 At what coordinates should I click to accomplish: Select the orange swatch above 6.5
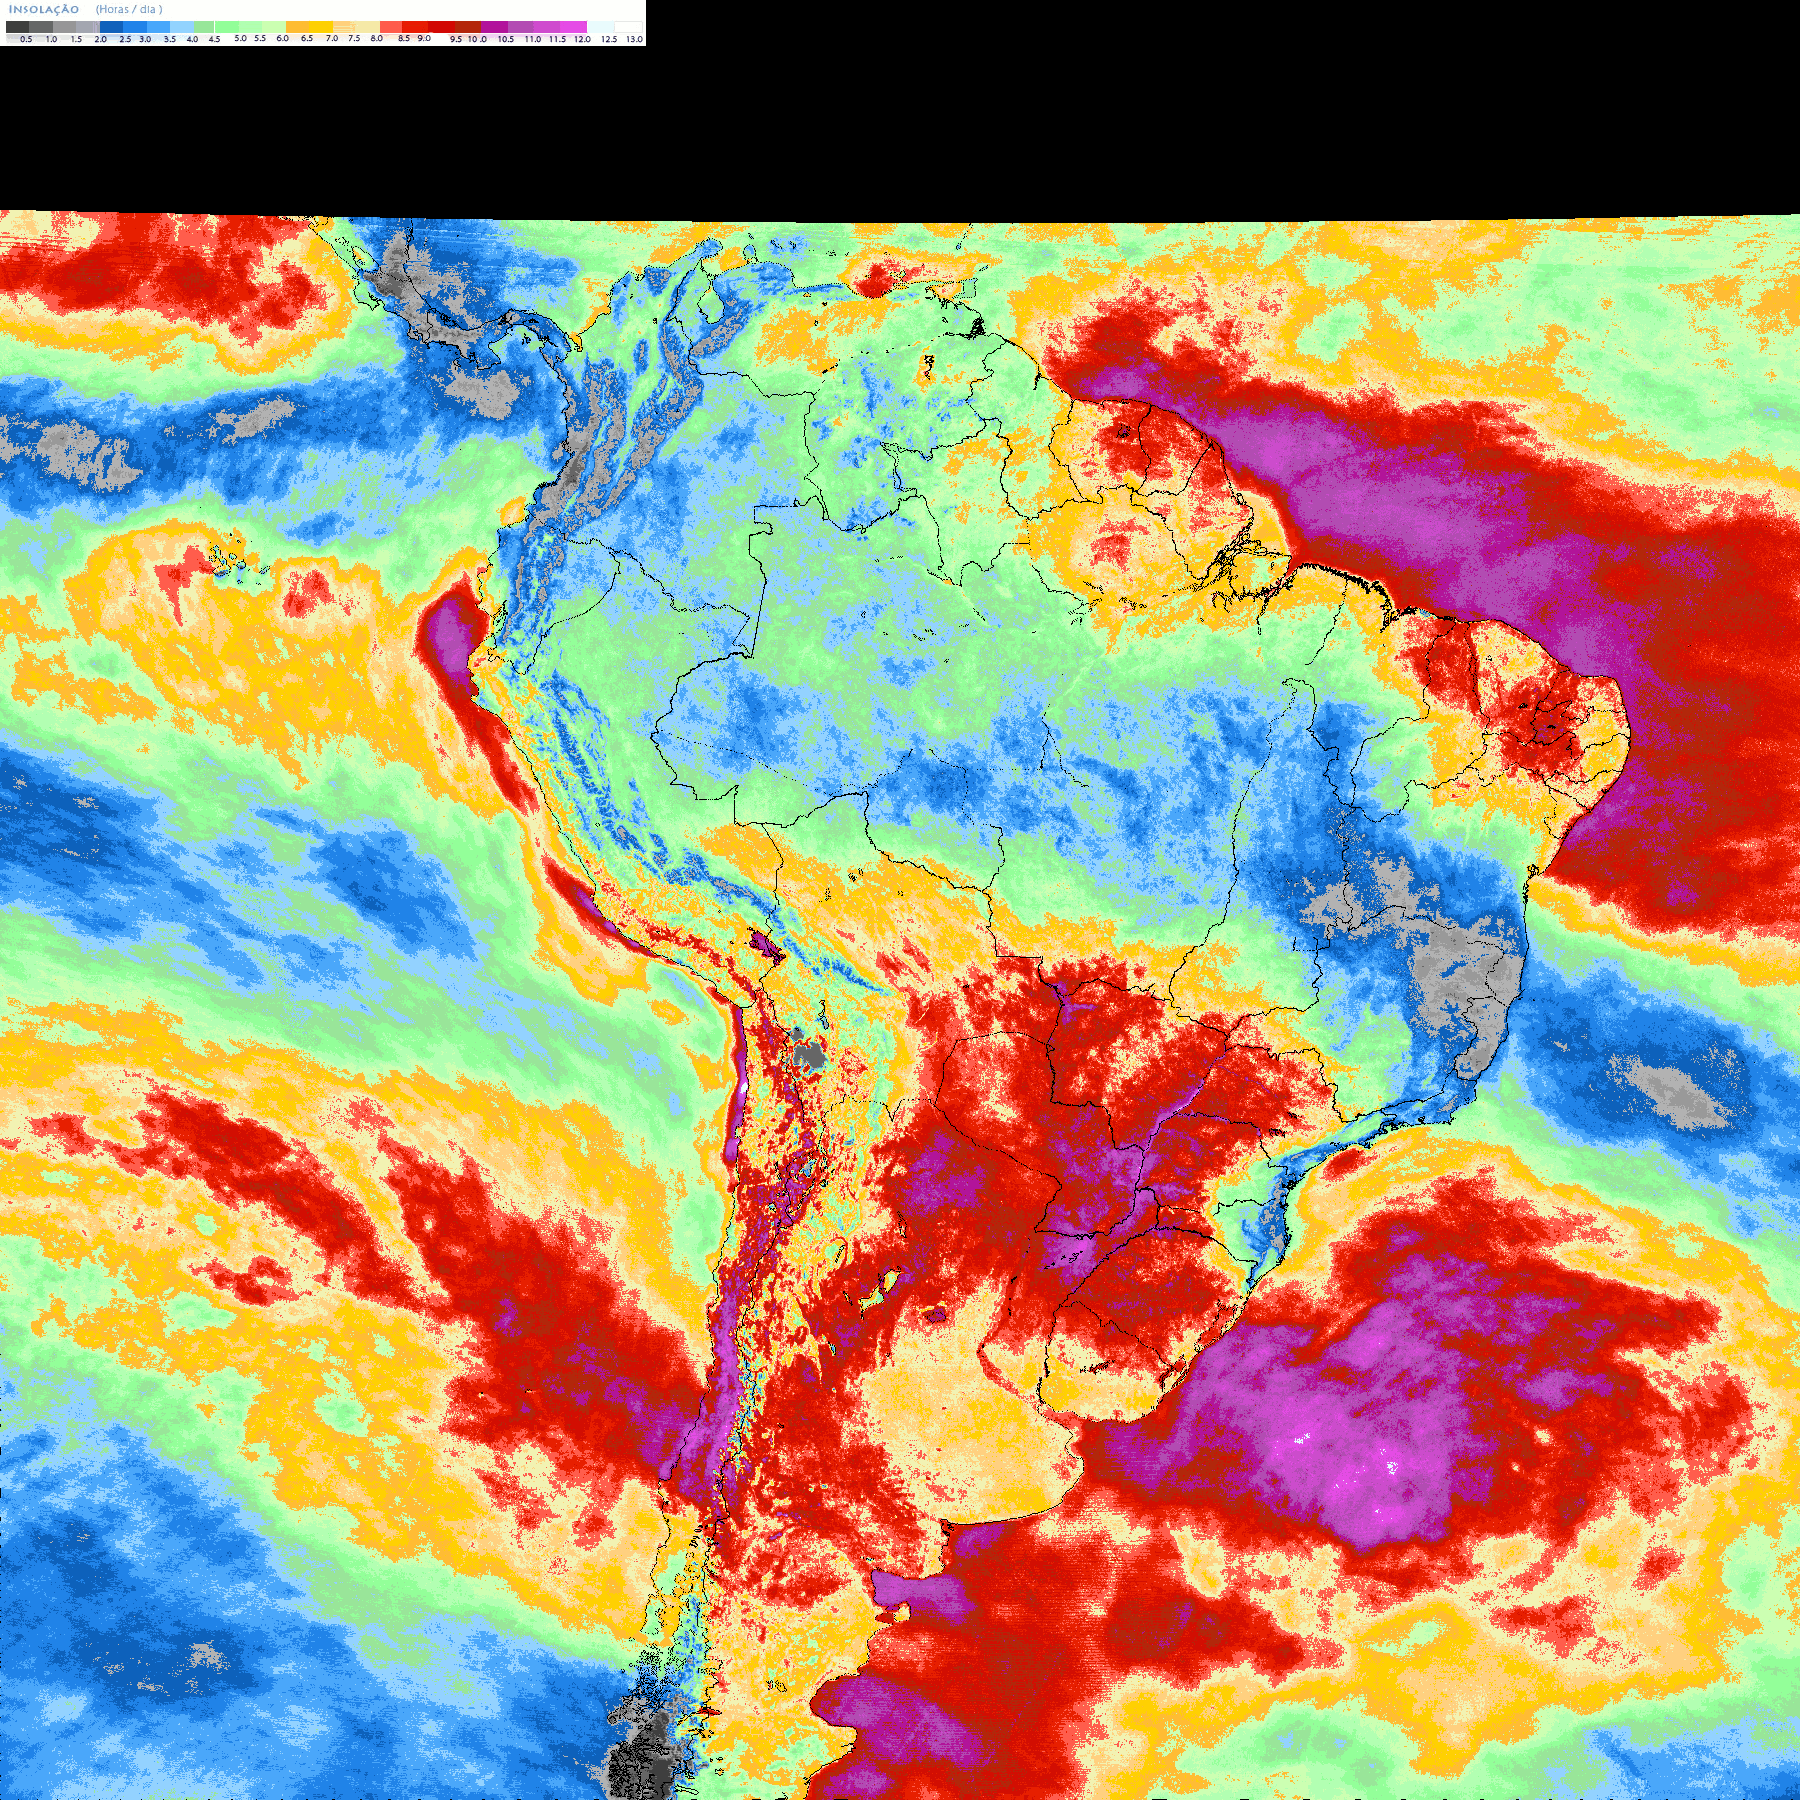tap(297, 27)
